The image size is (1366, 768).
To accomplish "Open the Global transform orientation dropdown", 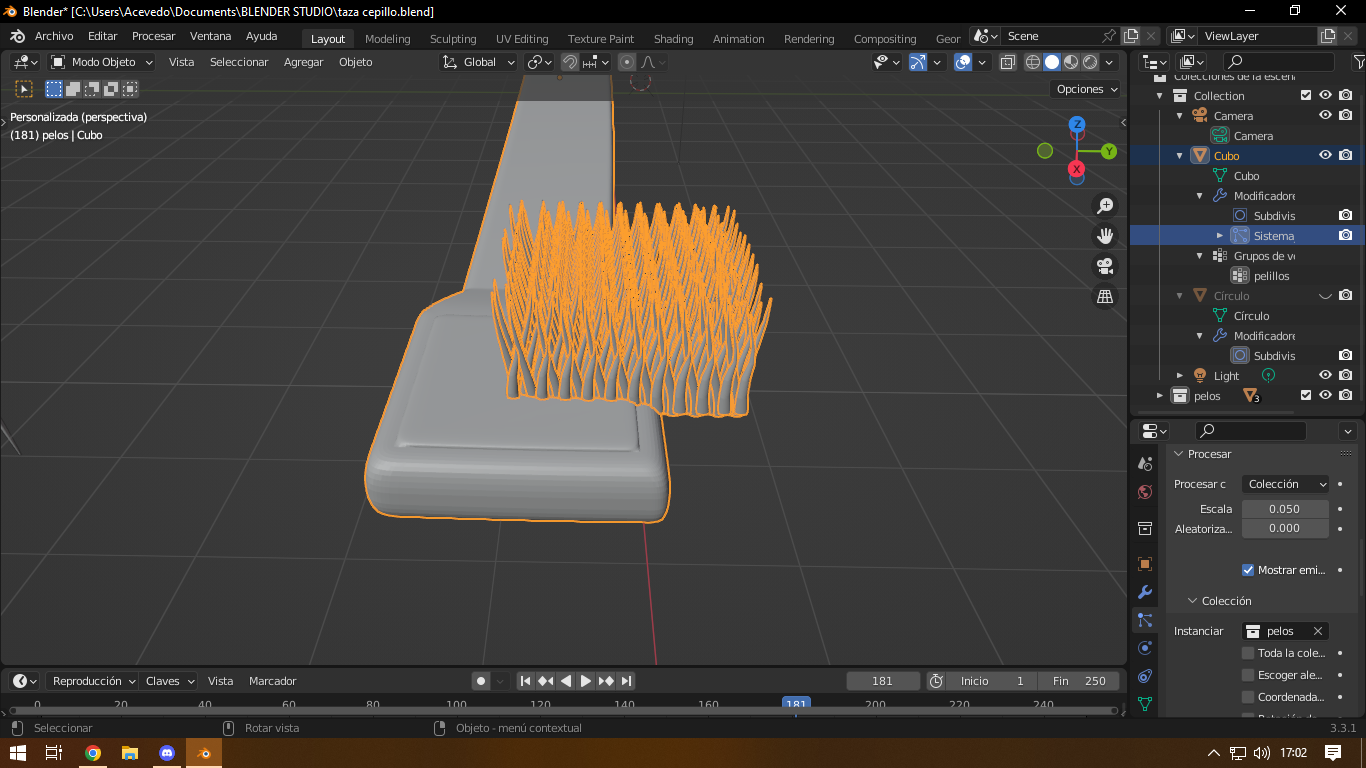I will (479, 62).
